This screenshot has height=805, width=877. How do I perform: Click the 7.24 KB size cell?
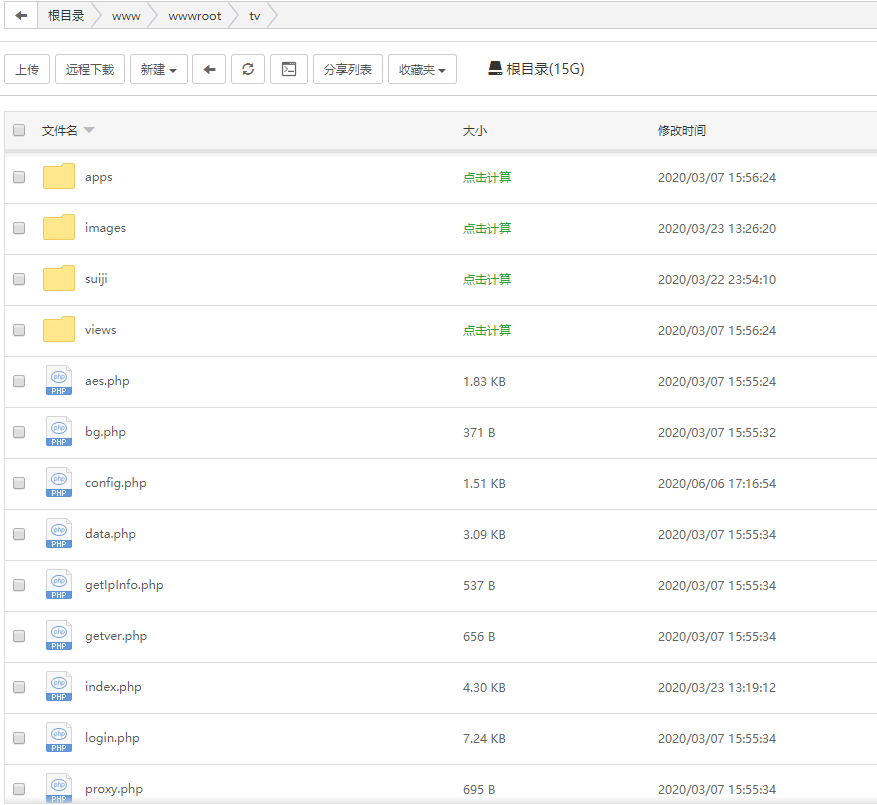point(484,738)
